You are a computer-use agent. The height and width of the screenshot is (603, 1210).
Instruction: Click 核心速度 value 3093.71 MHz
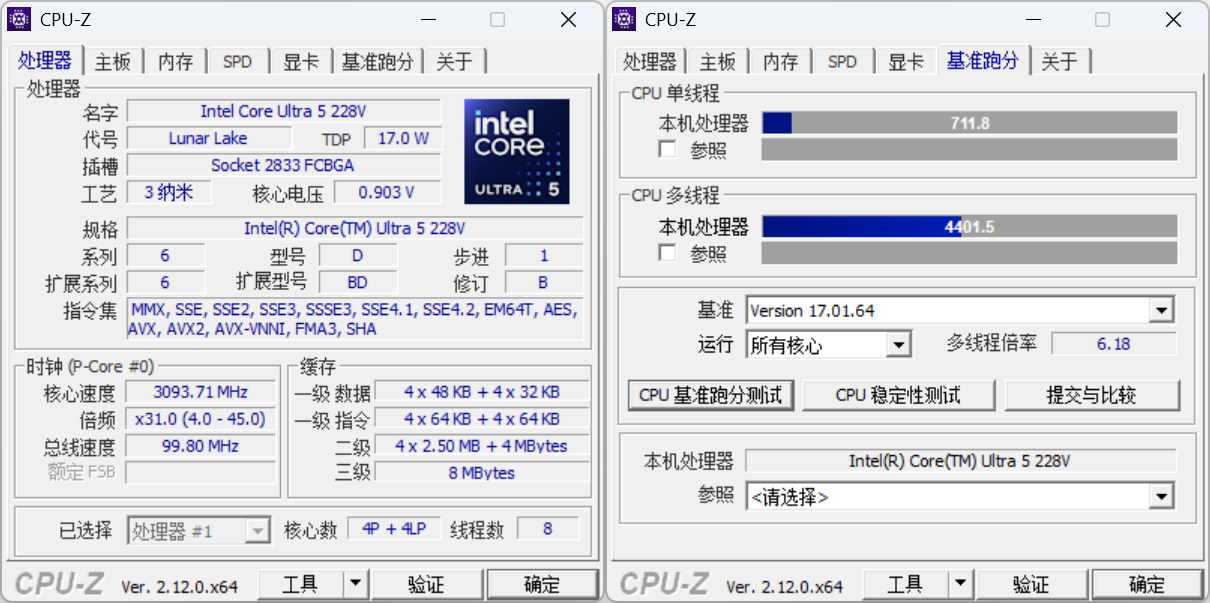pyautogui.click(x=201, y=392)
